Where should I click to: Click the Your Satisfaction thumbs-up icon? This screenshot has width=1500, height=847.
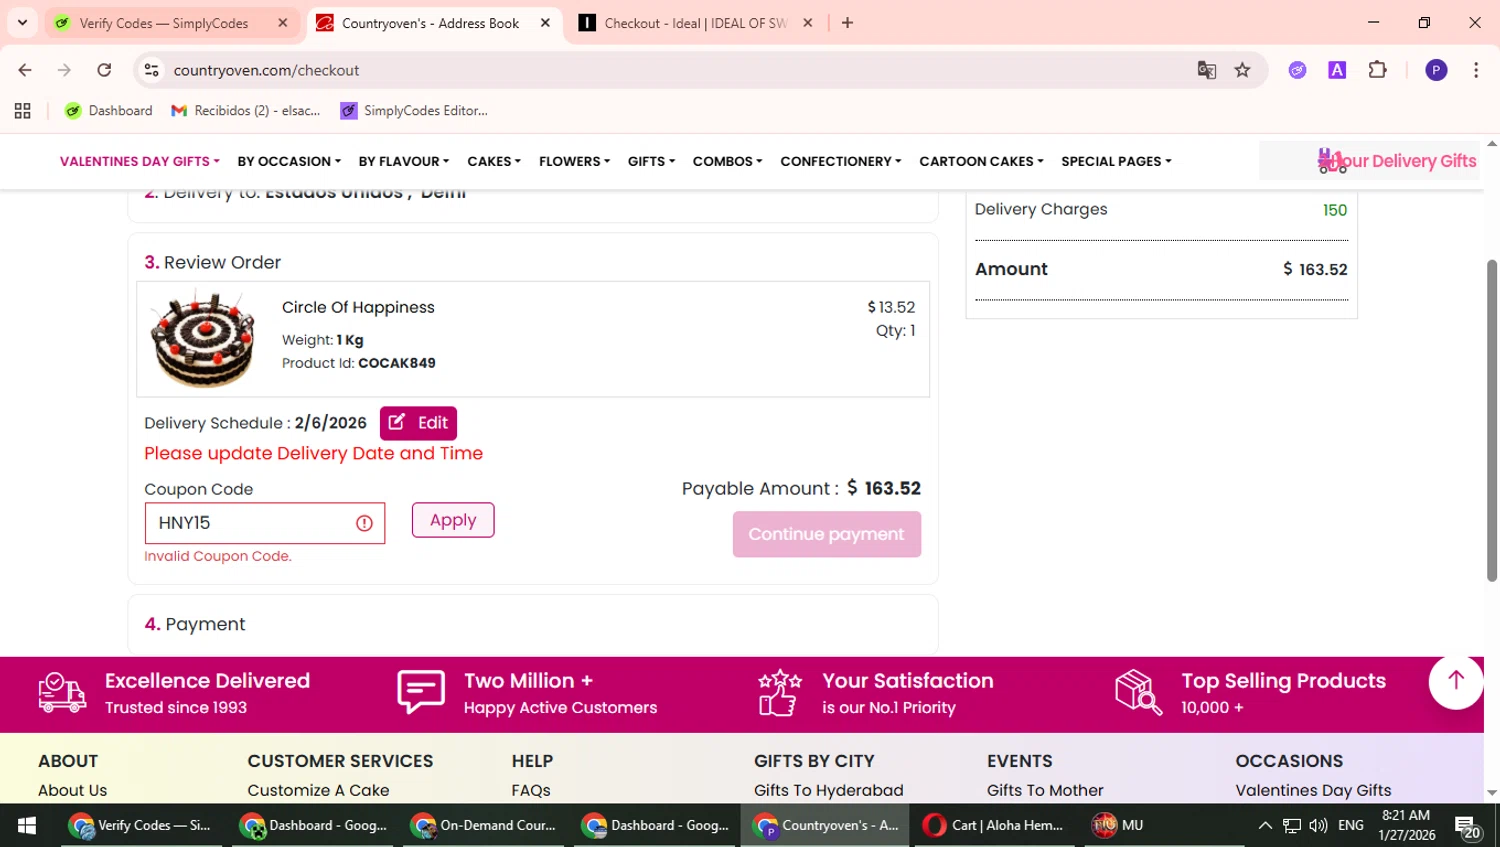tap(780, 692)
